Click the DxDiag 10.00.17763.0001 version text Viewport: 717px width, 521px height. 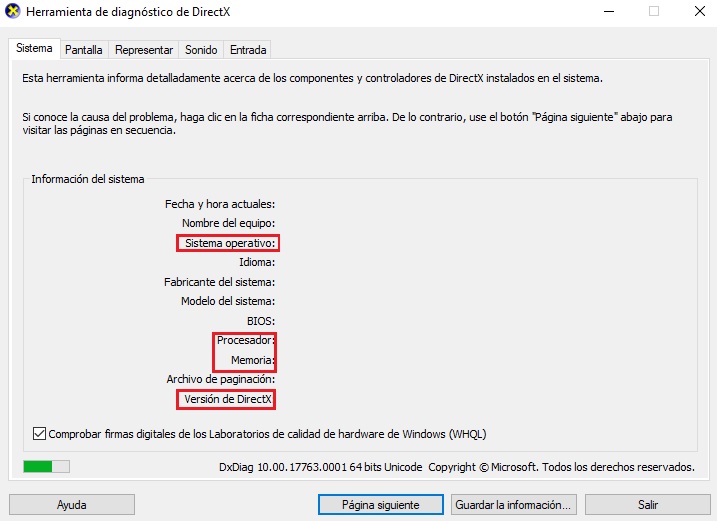321,467
